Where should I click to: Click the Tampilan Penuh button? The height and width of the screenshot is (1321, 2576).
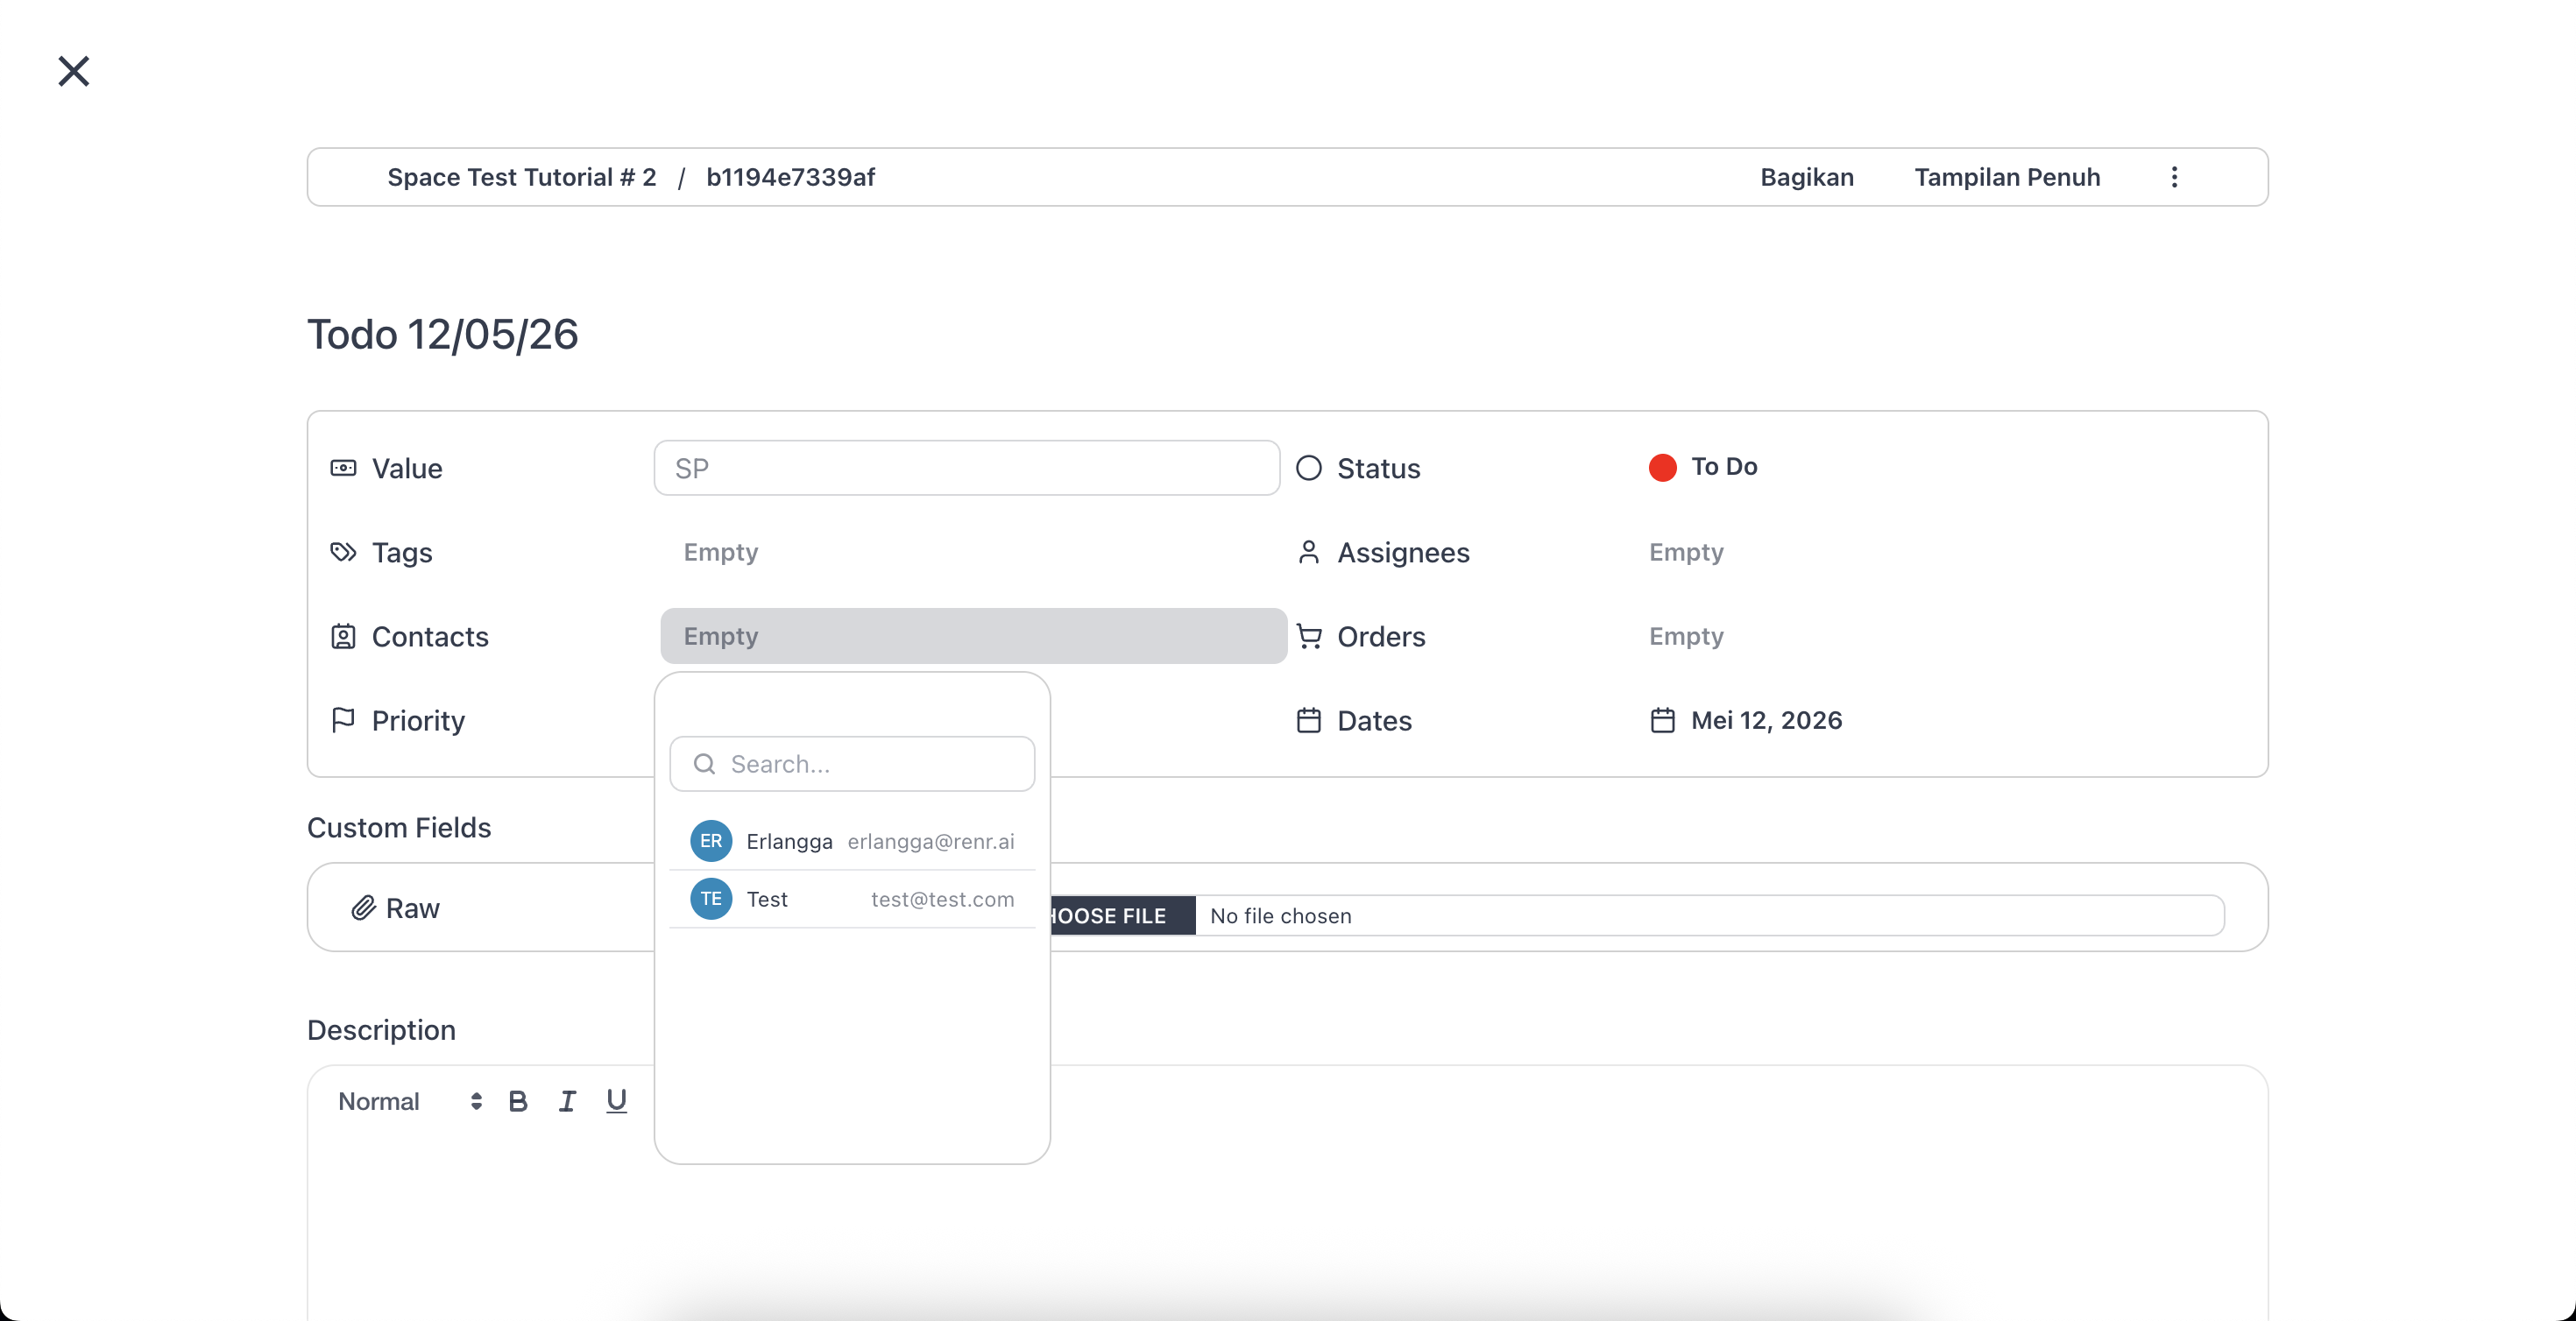2007,177
